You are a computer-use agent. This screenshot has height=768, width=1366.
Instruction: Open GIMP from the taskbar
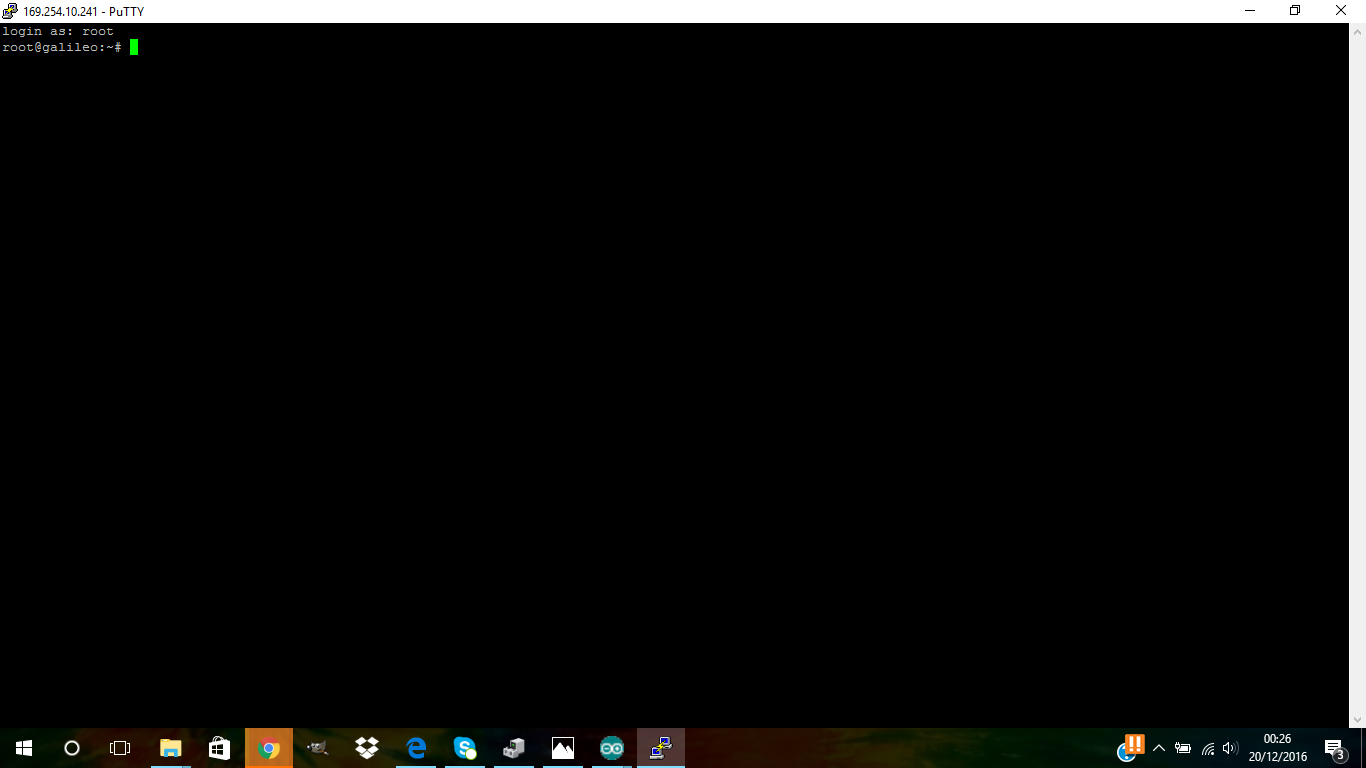pos(317,748)
